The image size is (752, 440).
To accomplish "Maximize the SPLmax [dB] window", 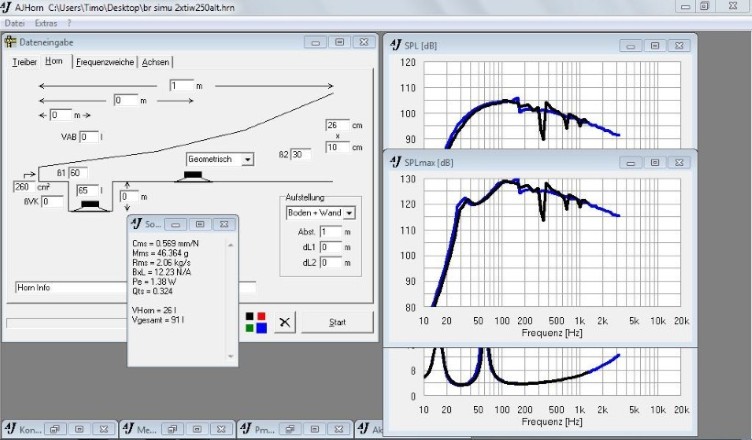I will point(655,163).
